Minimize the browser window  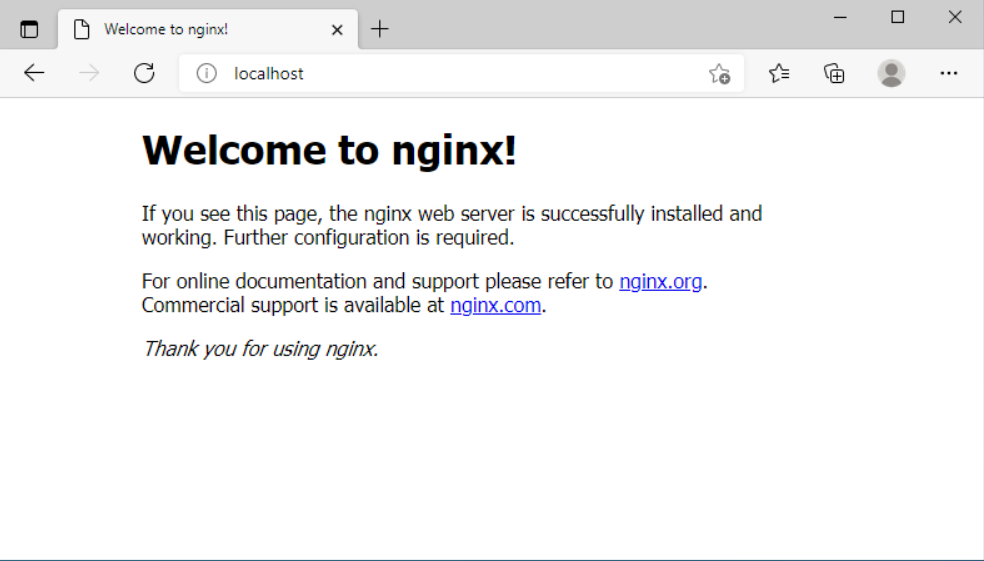click(840, 18)
